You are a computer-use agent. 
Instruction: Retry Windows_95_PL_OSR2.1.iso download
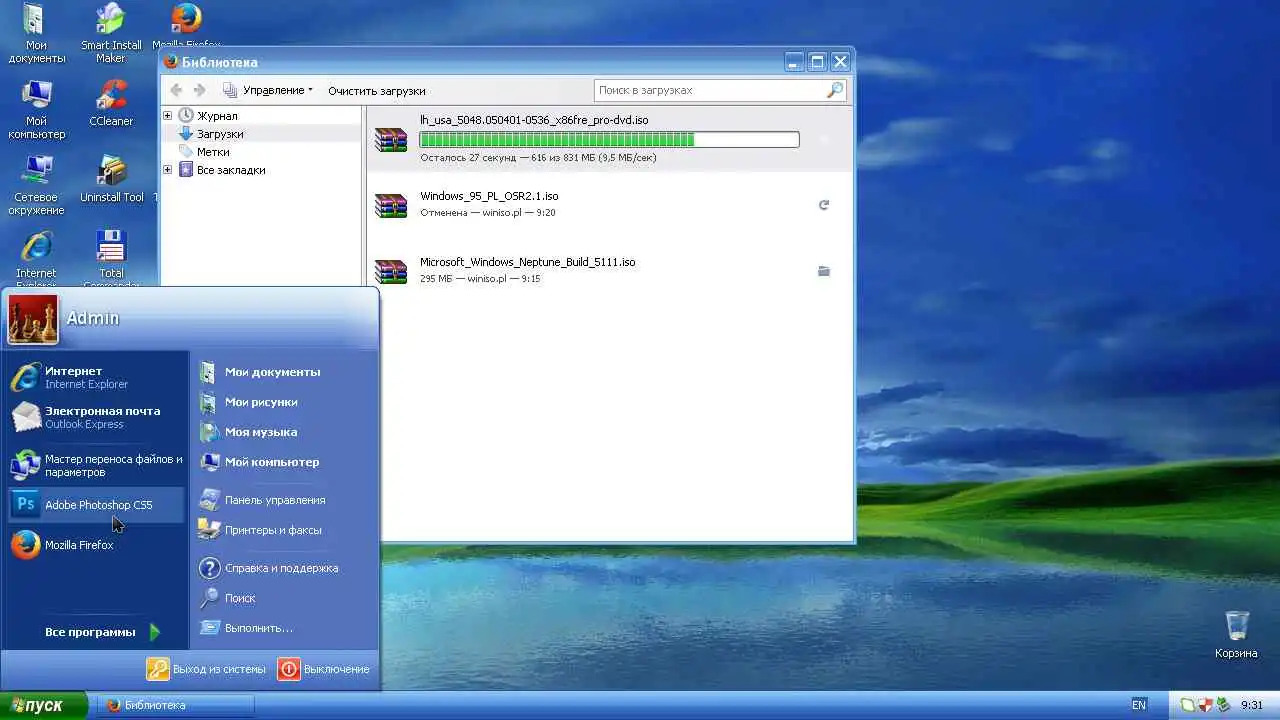[824, 205]
